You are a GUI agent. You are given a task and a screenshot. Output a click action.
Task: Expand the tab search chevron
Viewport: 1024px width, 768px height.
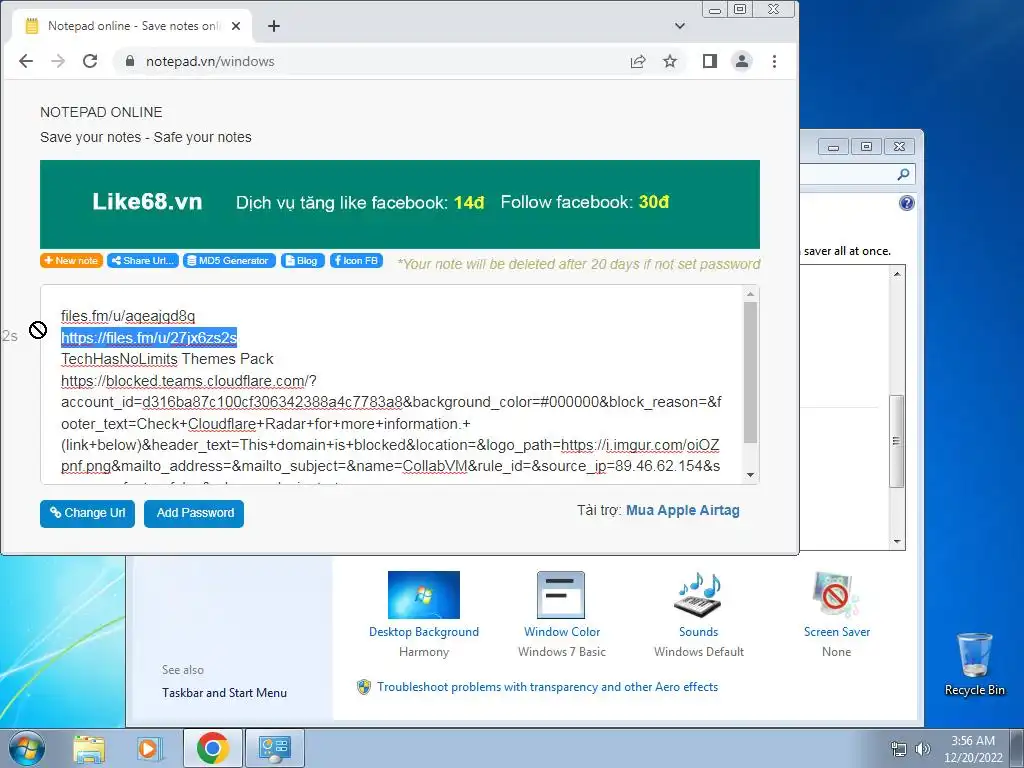tap(680, 26)
